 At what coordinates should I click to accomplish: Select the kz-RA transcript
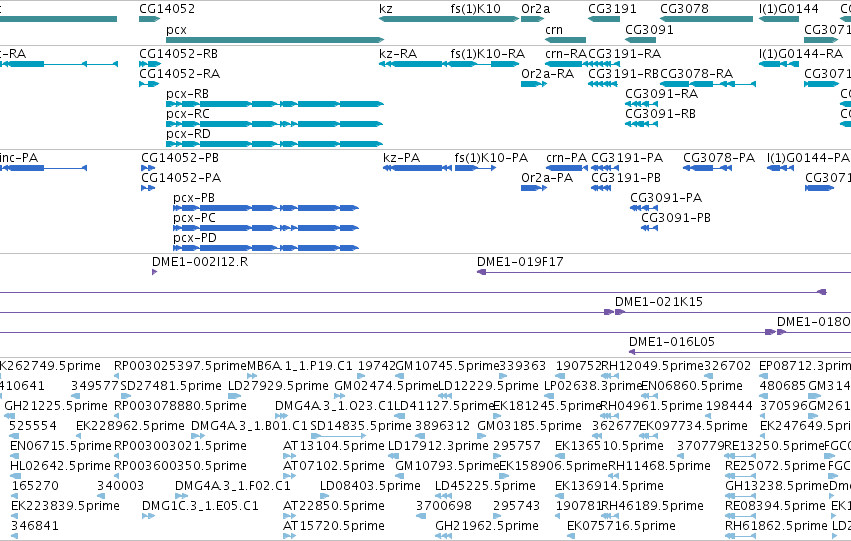click(414, 64)
